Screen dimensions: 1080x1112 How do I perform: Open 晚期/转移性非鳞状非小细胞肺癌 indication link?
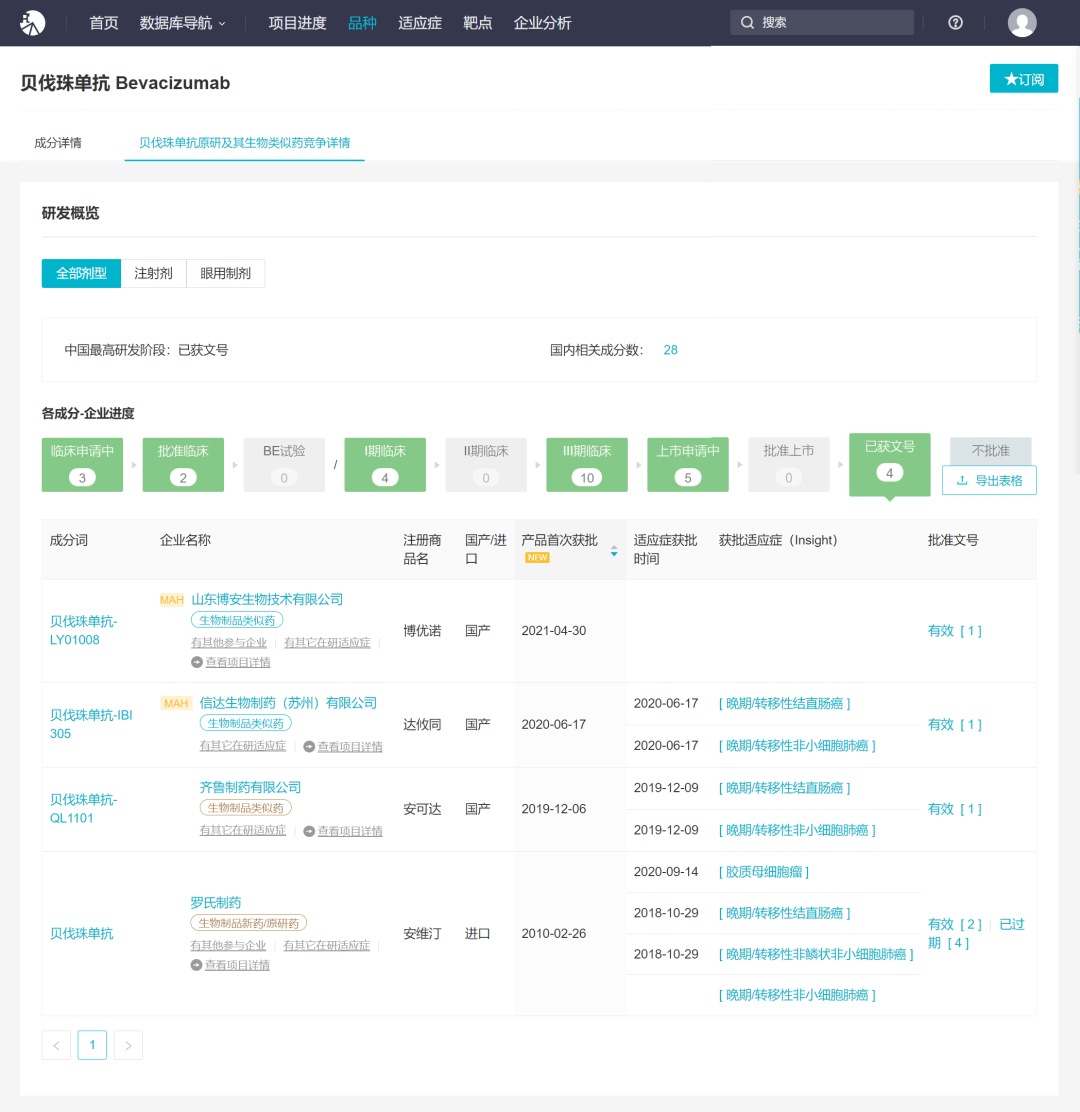pyautogui.click(x=815, y=954)
